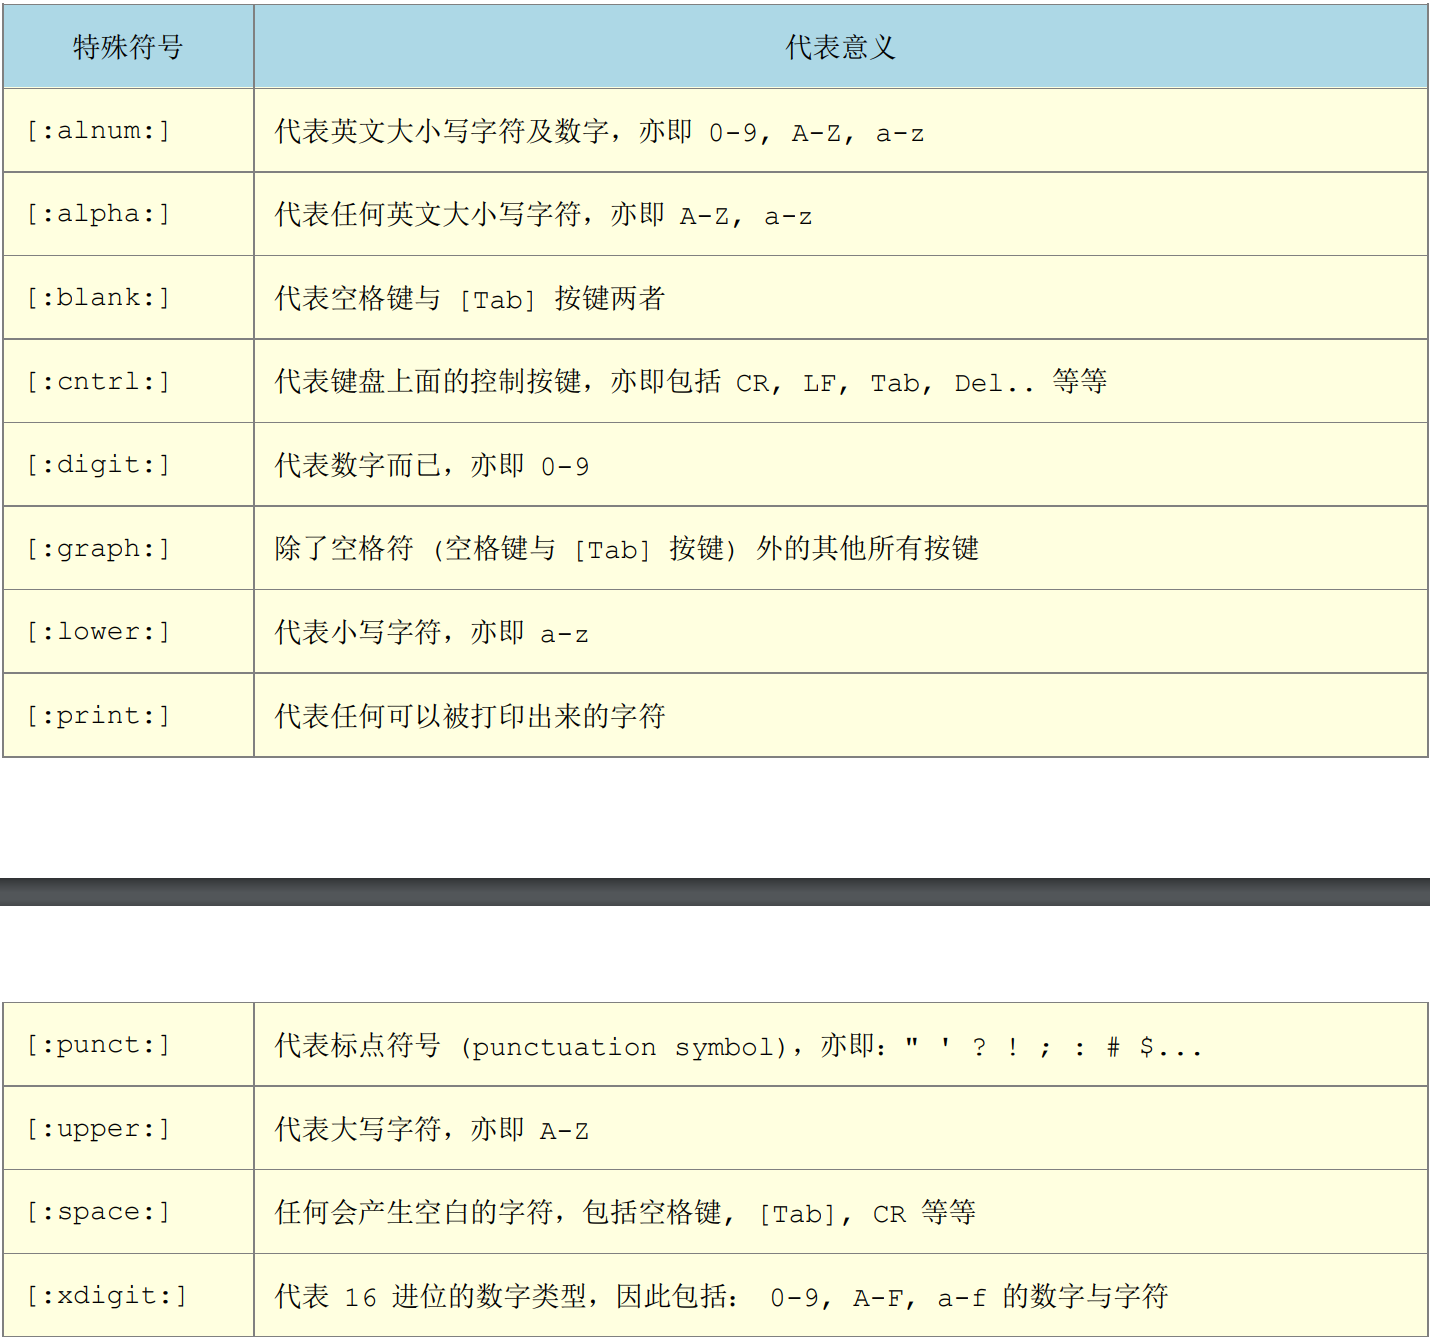Screen dimensions: 1430x1337
Task: Select the [:upper:] cell
Action: click(x=128, y=1128)
